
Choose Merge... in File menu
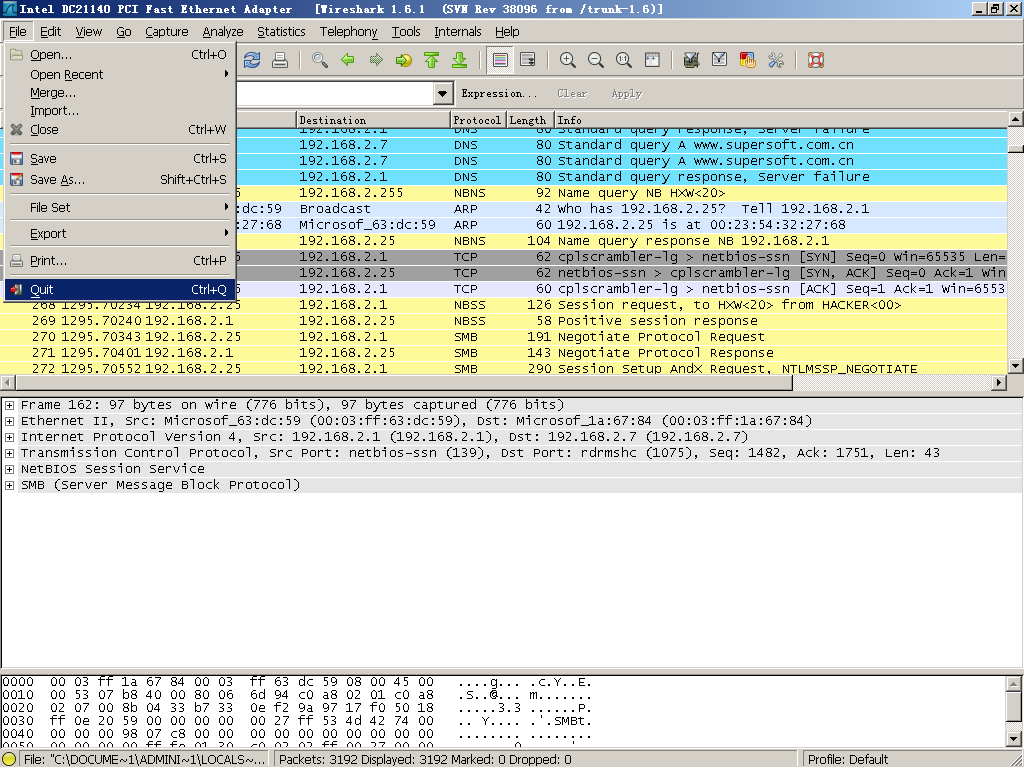pos(120,93)
